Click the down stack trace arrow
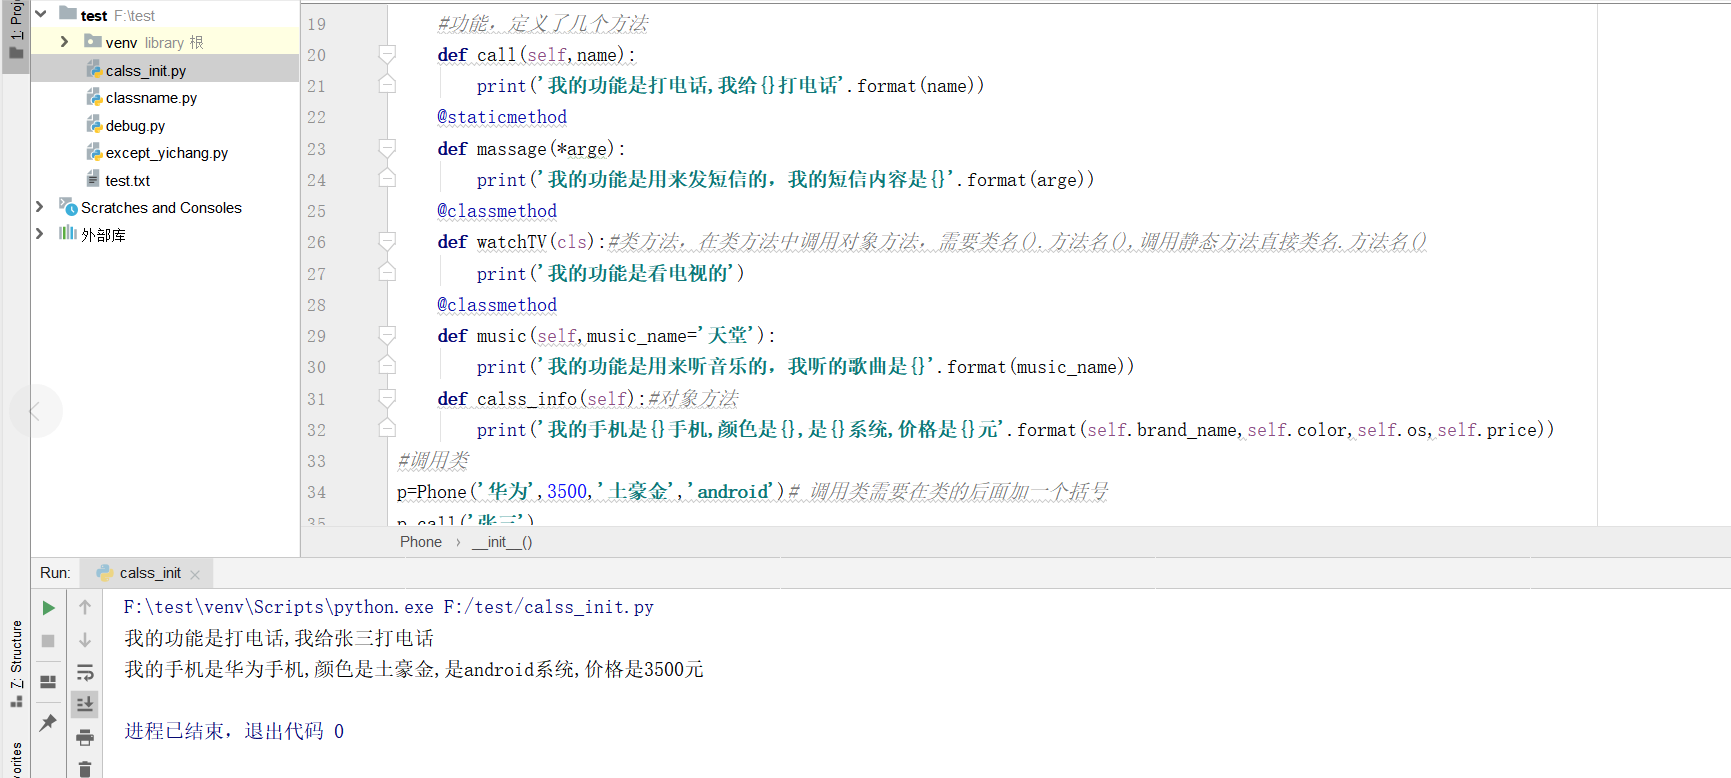1731x778 pixels. pyautogui.click(x=85, y=640)
